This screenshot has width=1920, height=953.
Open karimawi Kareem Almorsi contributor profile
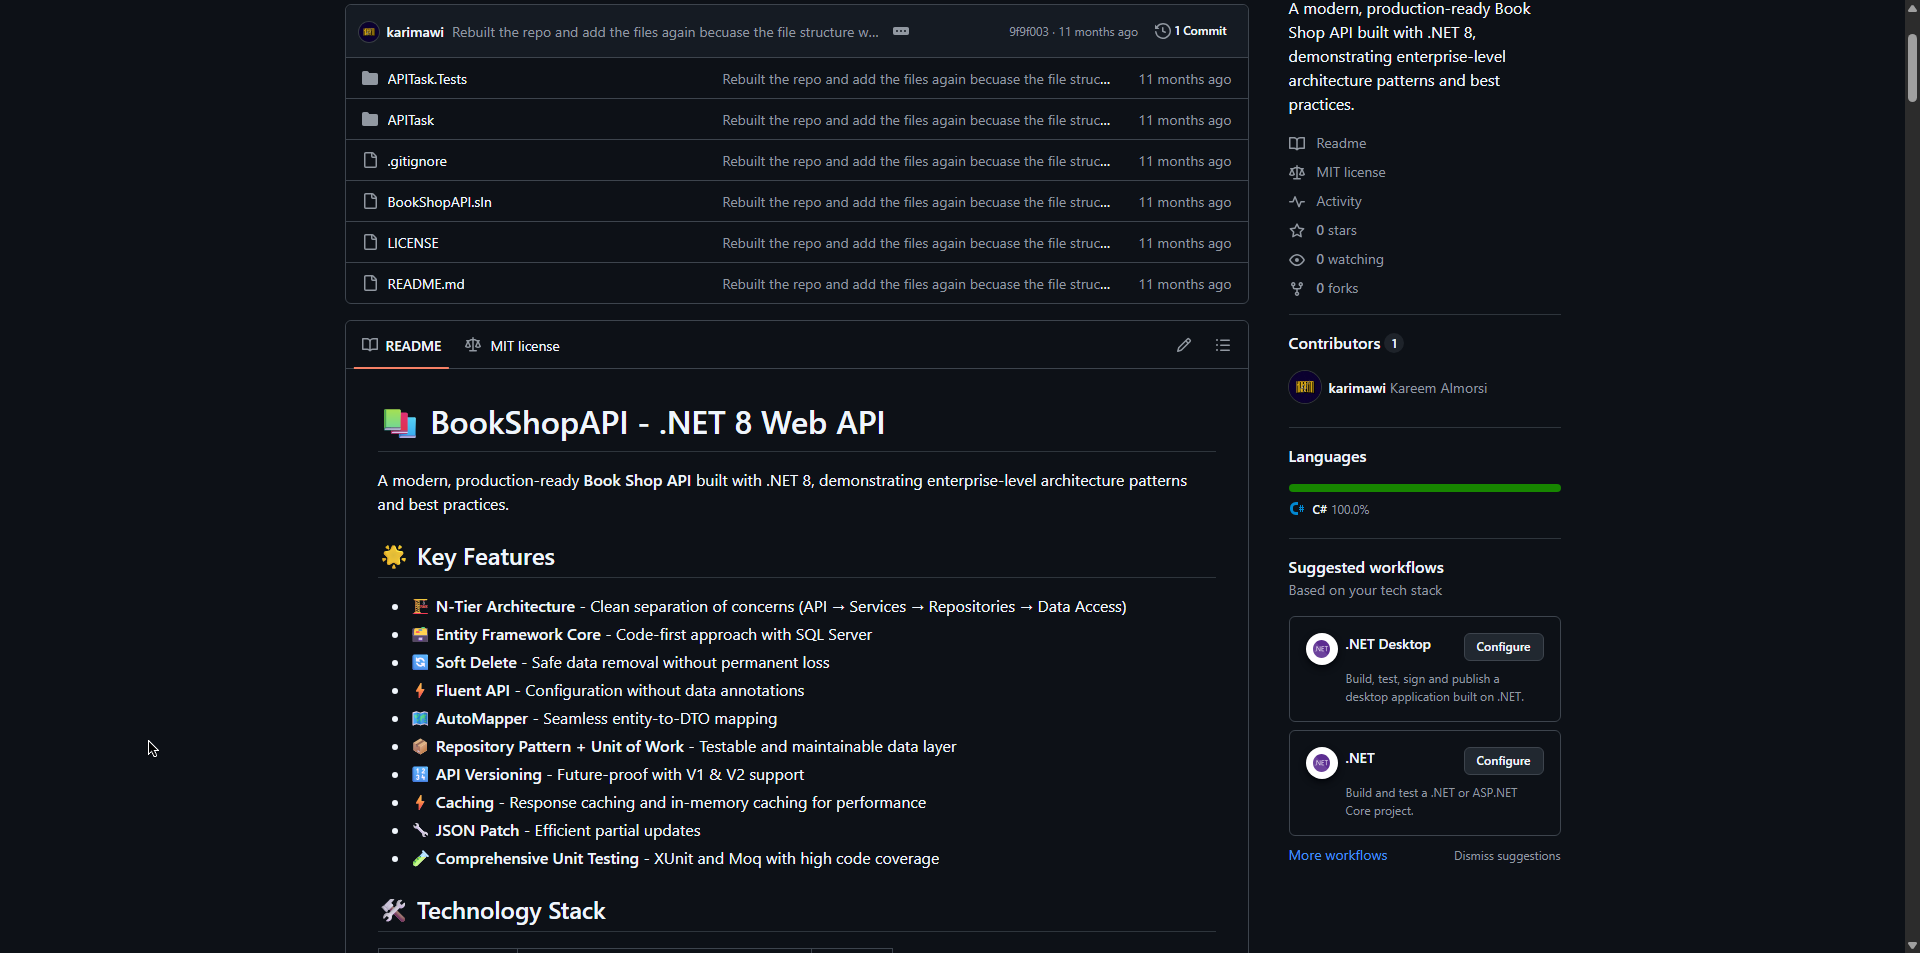(x=1407, y=388)
